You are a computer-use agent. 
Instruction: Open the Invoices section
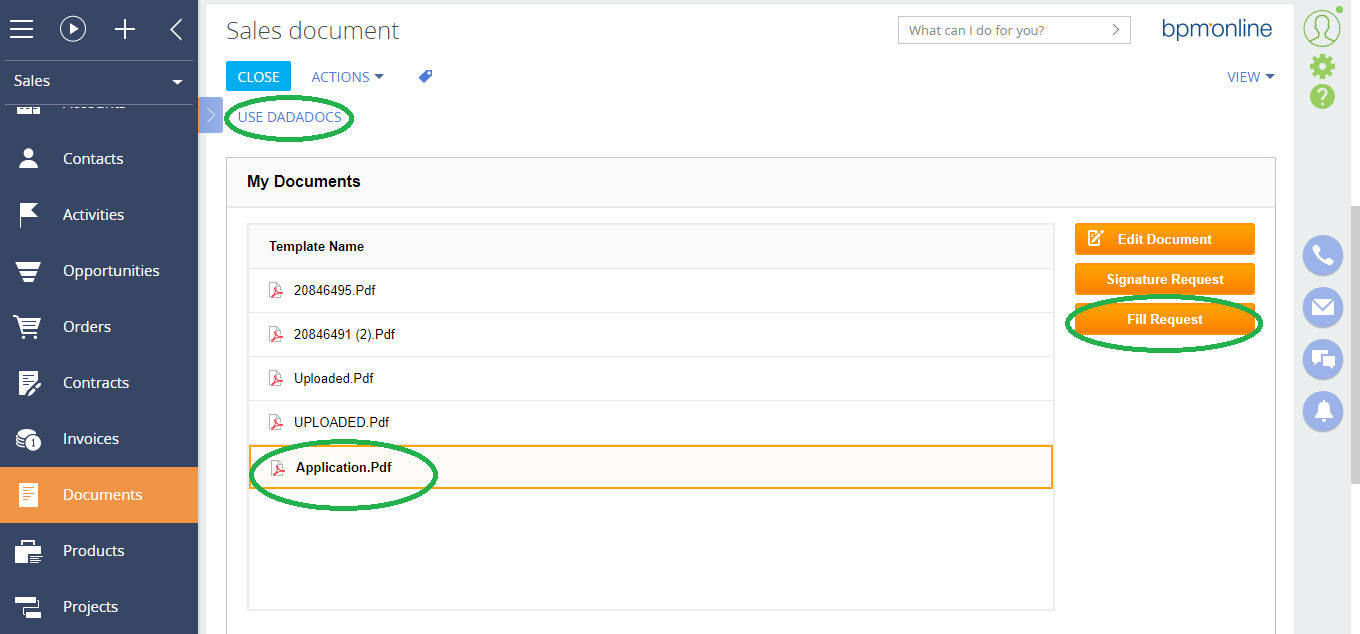pos(99,439)
